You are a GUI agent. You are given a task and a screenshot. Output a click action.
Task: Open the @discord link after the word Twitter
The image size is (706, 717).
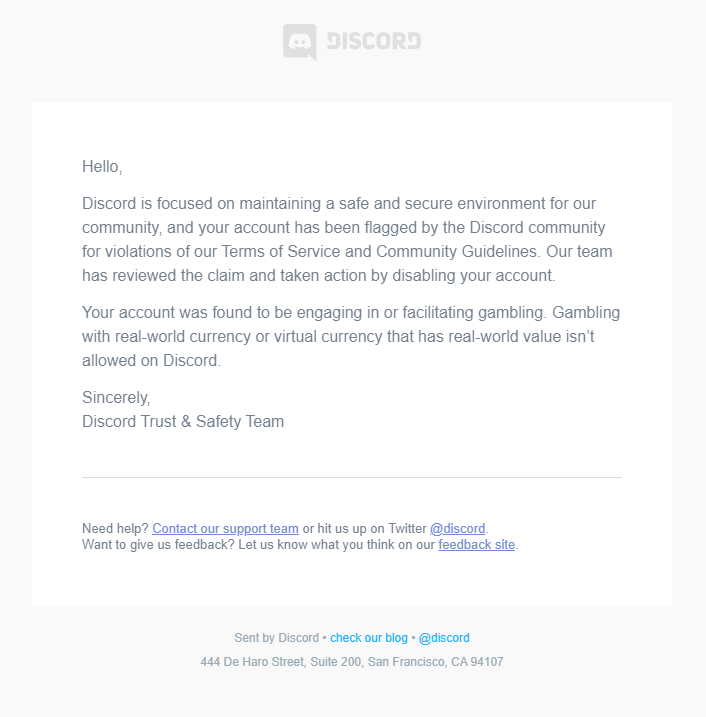[x=458, y=529]
